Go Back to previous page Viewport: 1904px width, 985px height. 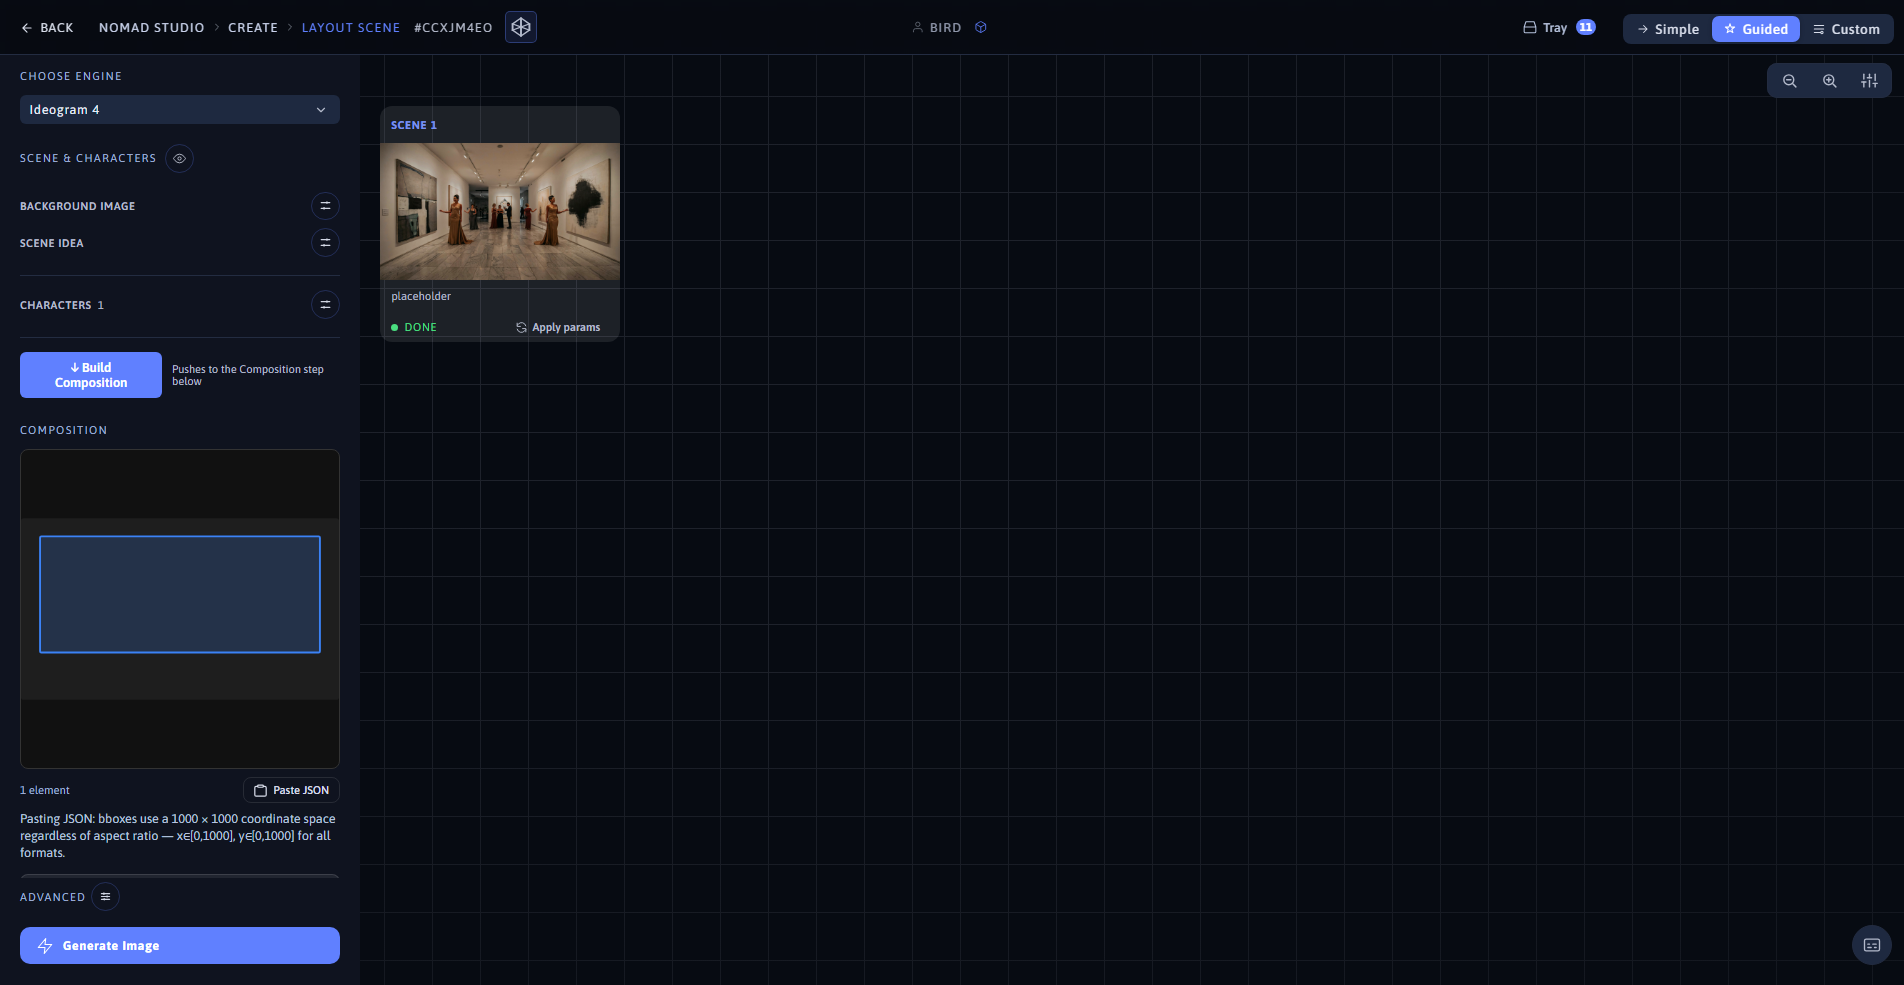coord(47,28)
